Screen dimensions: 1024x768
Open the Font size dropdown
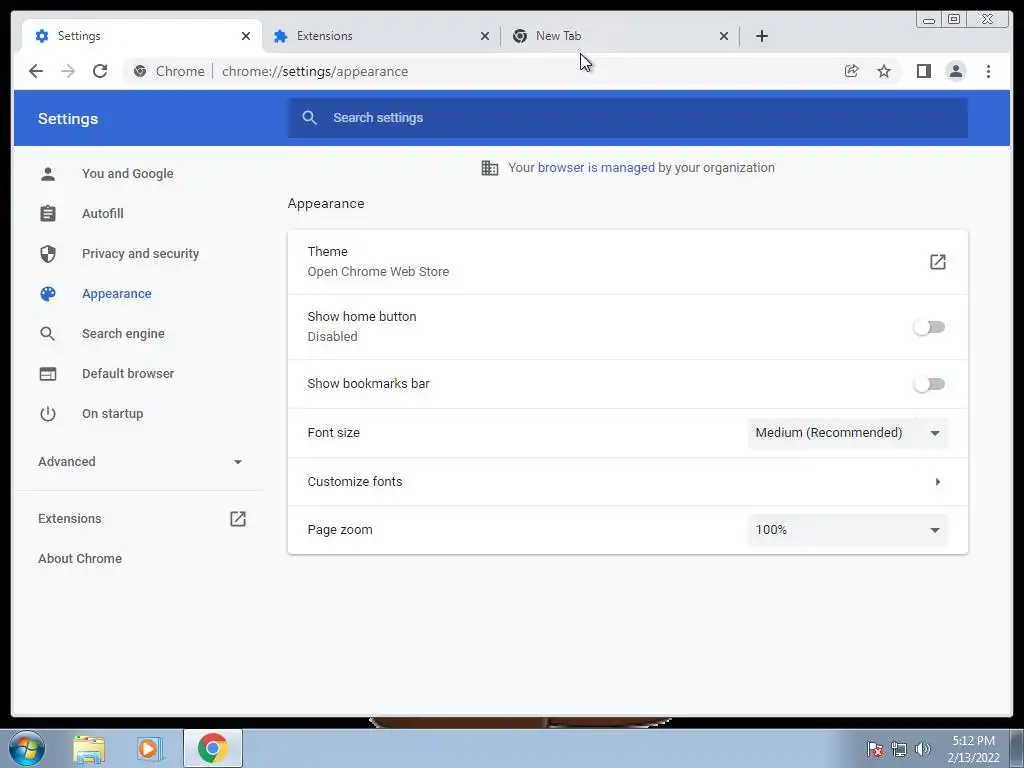click(x=848, y=433)
